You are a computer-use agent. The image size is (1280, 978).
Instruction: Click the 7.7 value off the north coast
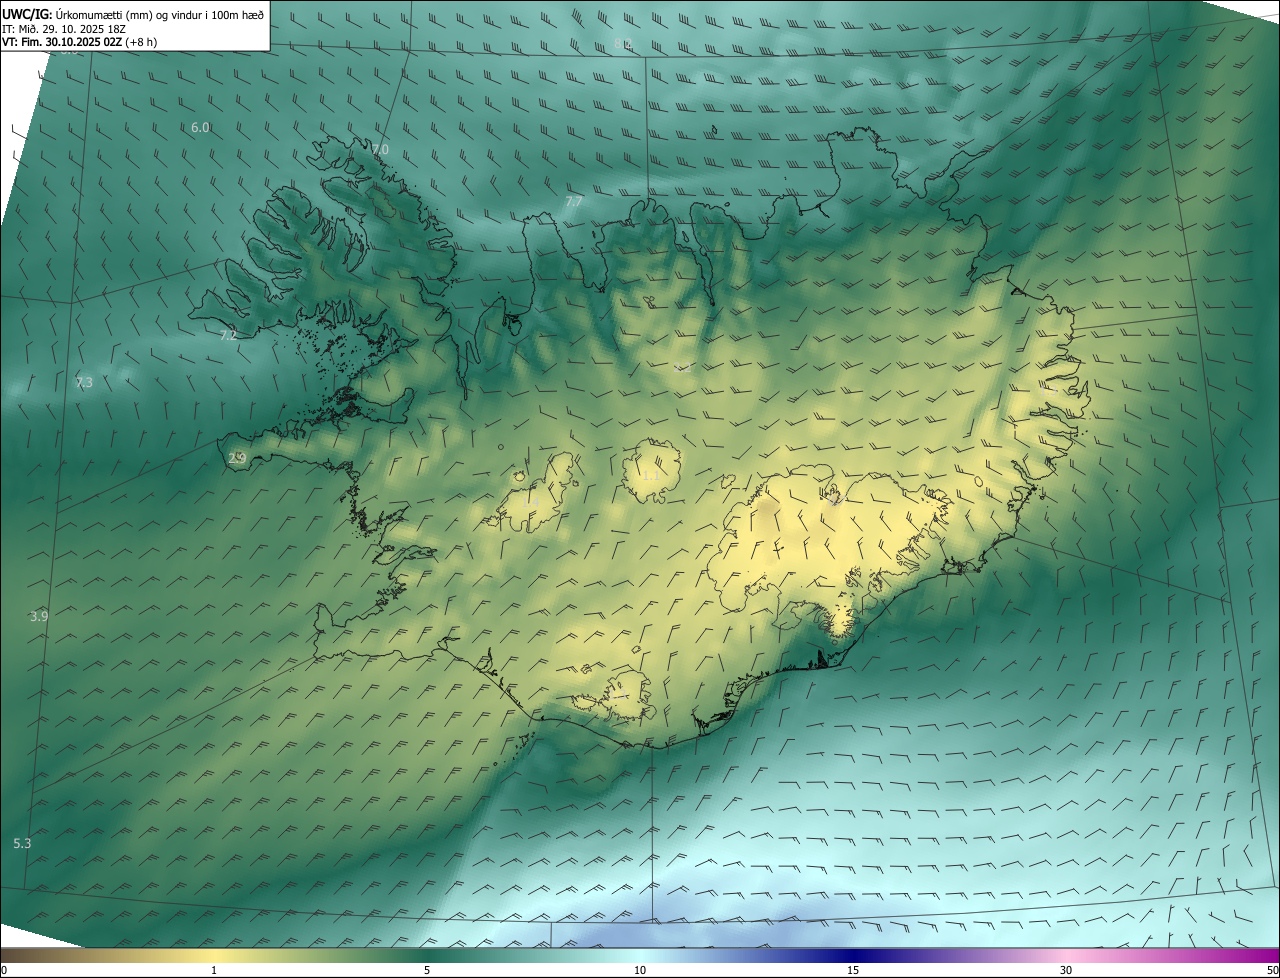pos(574,201)
